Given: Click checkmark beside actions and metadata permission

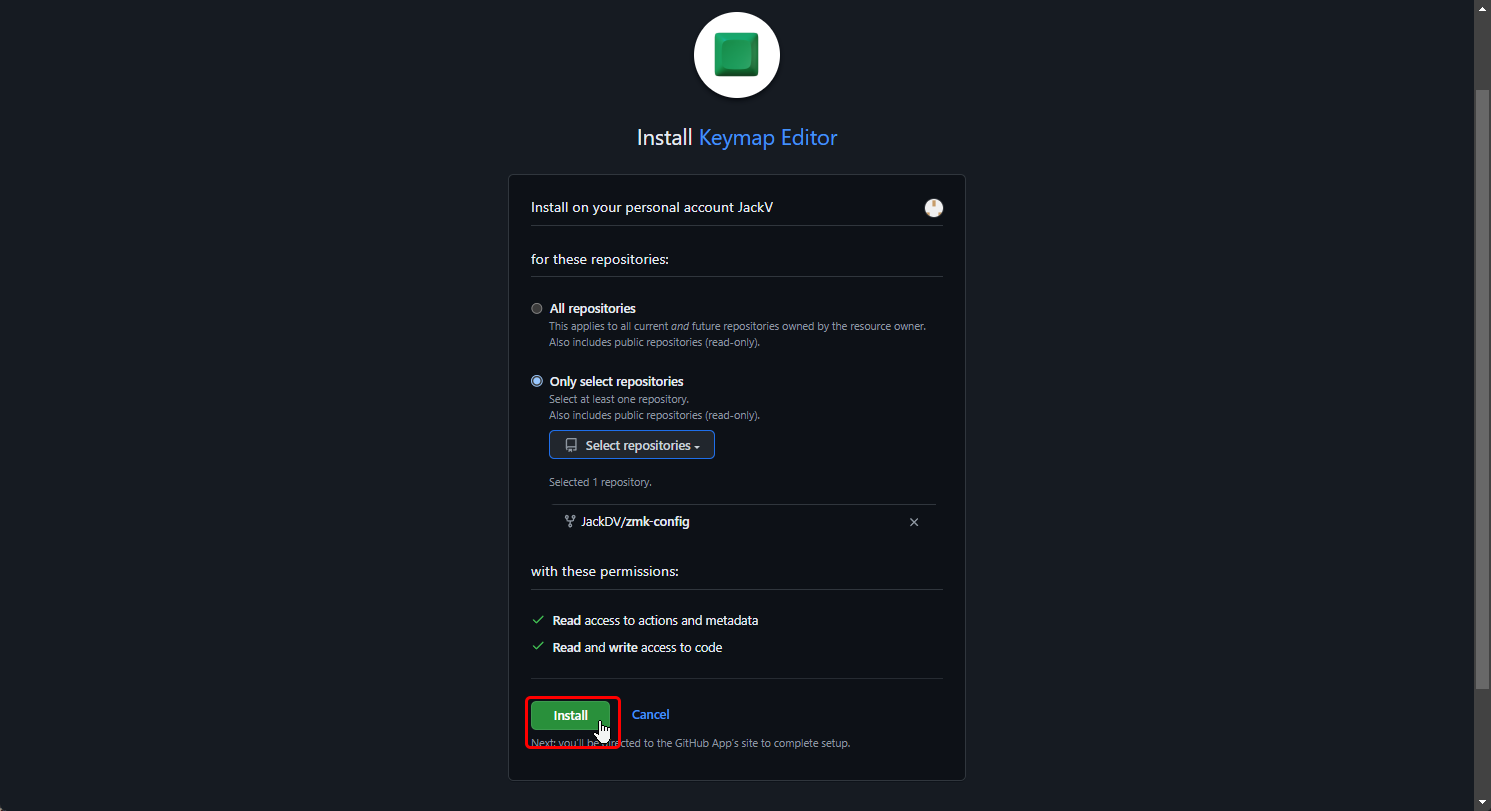Looking at the screenshot, I should click(x=538, y=620).
